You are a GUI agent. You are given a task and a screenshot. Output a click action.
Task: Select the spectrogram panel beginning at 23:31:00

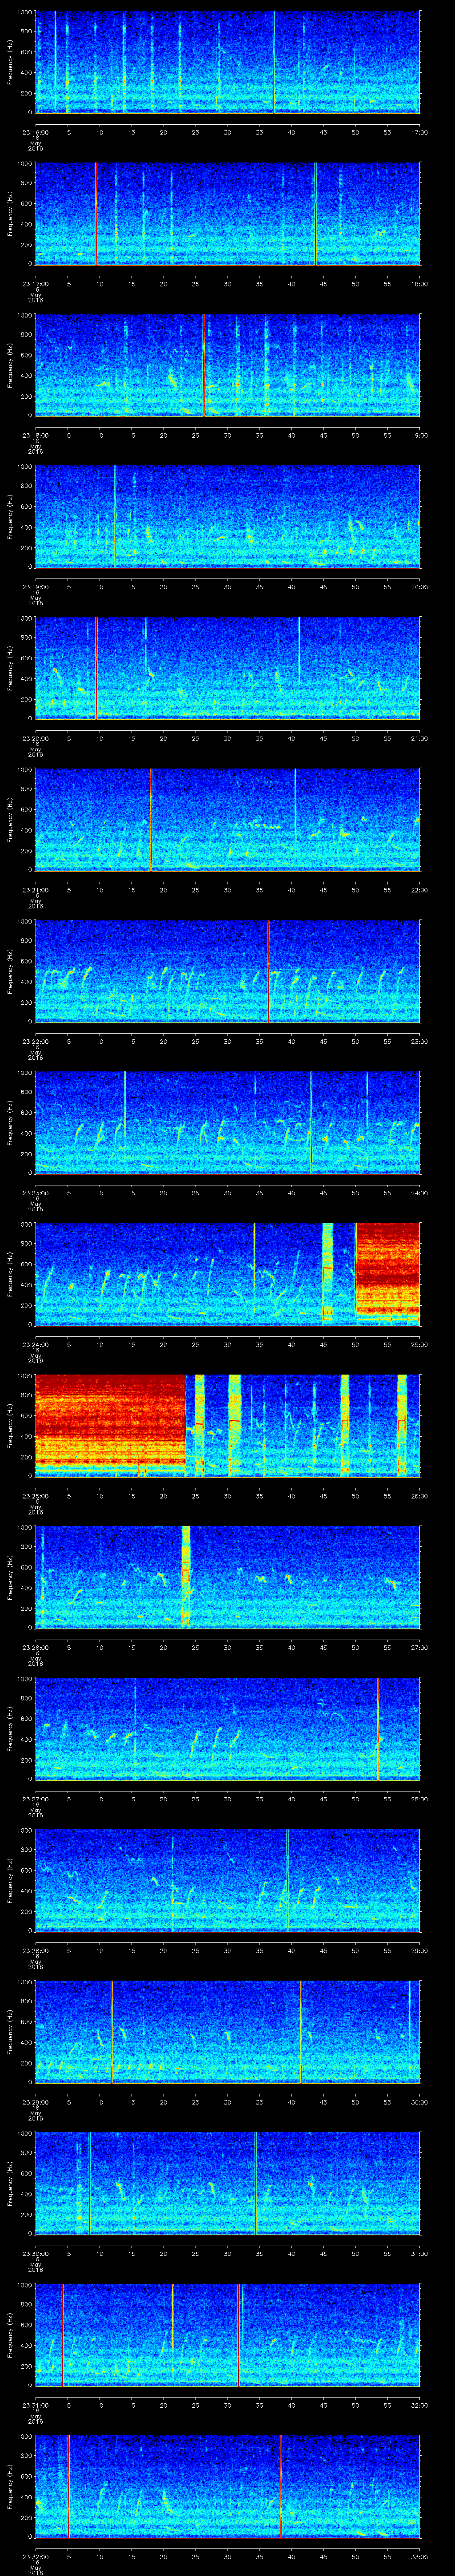[228, 2335]
